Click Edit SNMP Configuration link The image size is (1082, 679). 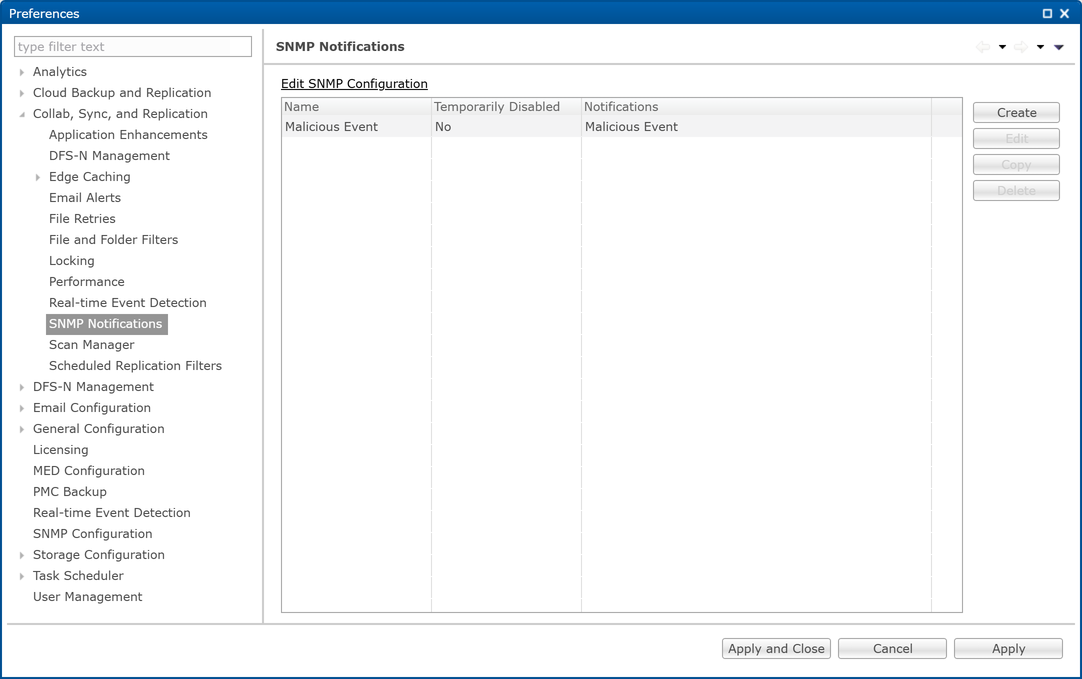pyautogui.click(x=354, y=83)
